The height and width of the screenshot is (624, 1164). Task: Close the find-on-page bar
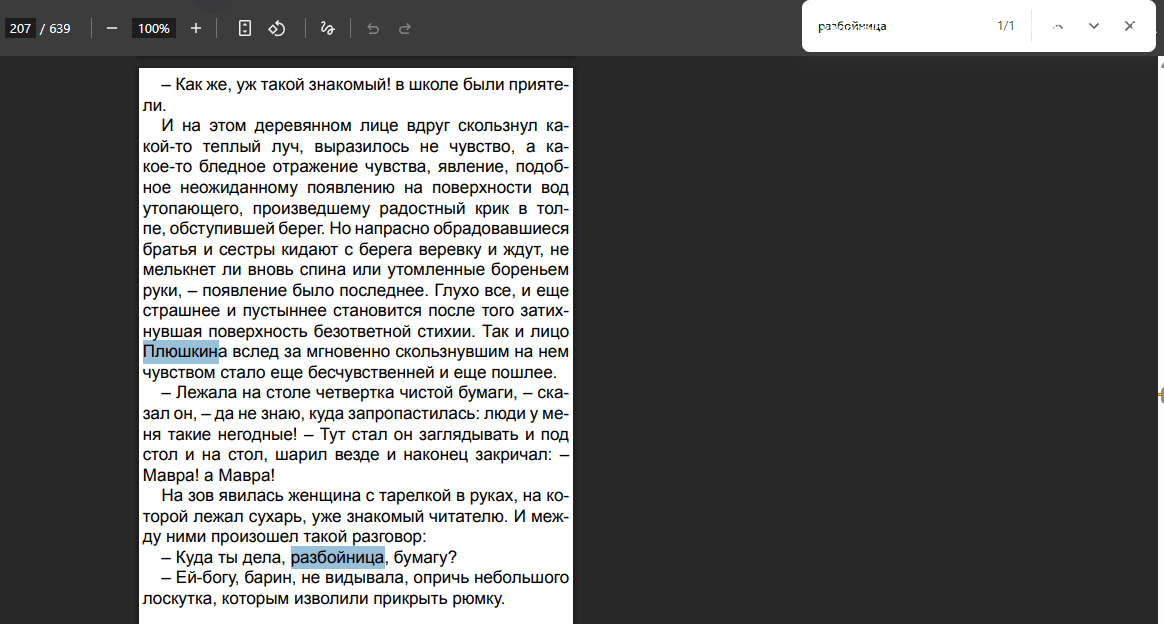tap(1130, 25)
